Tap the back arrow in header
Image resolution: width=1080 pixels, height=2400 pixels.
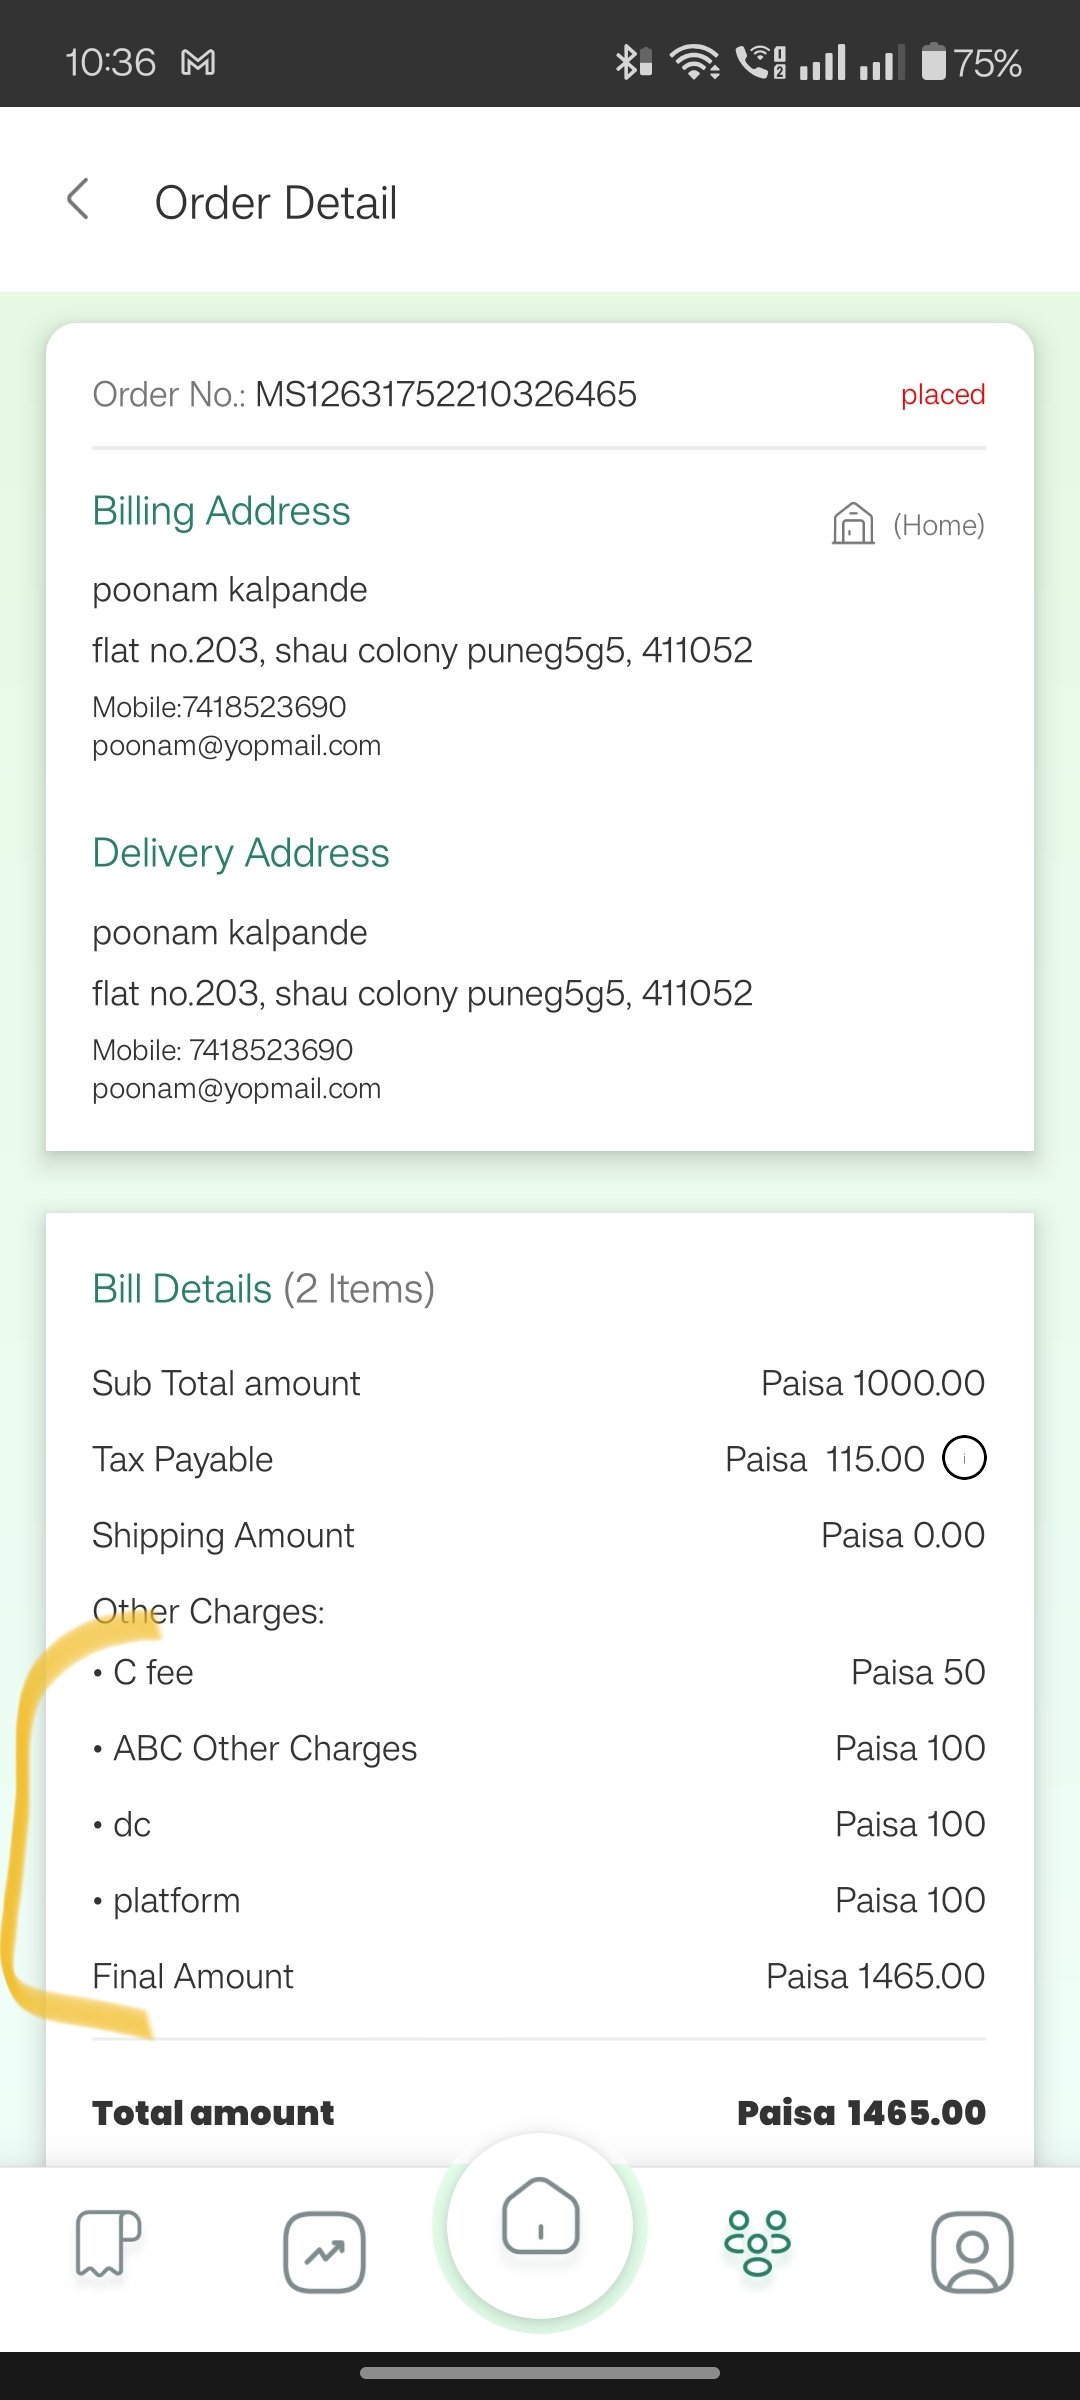(x=78, y=200)
